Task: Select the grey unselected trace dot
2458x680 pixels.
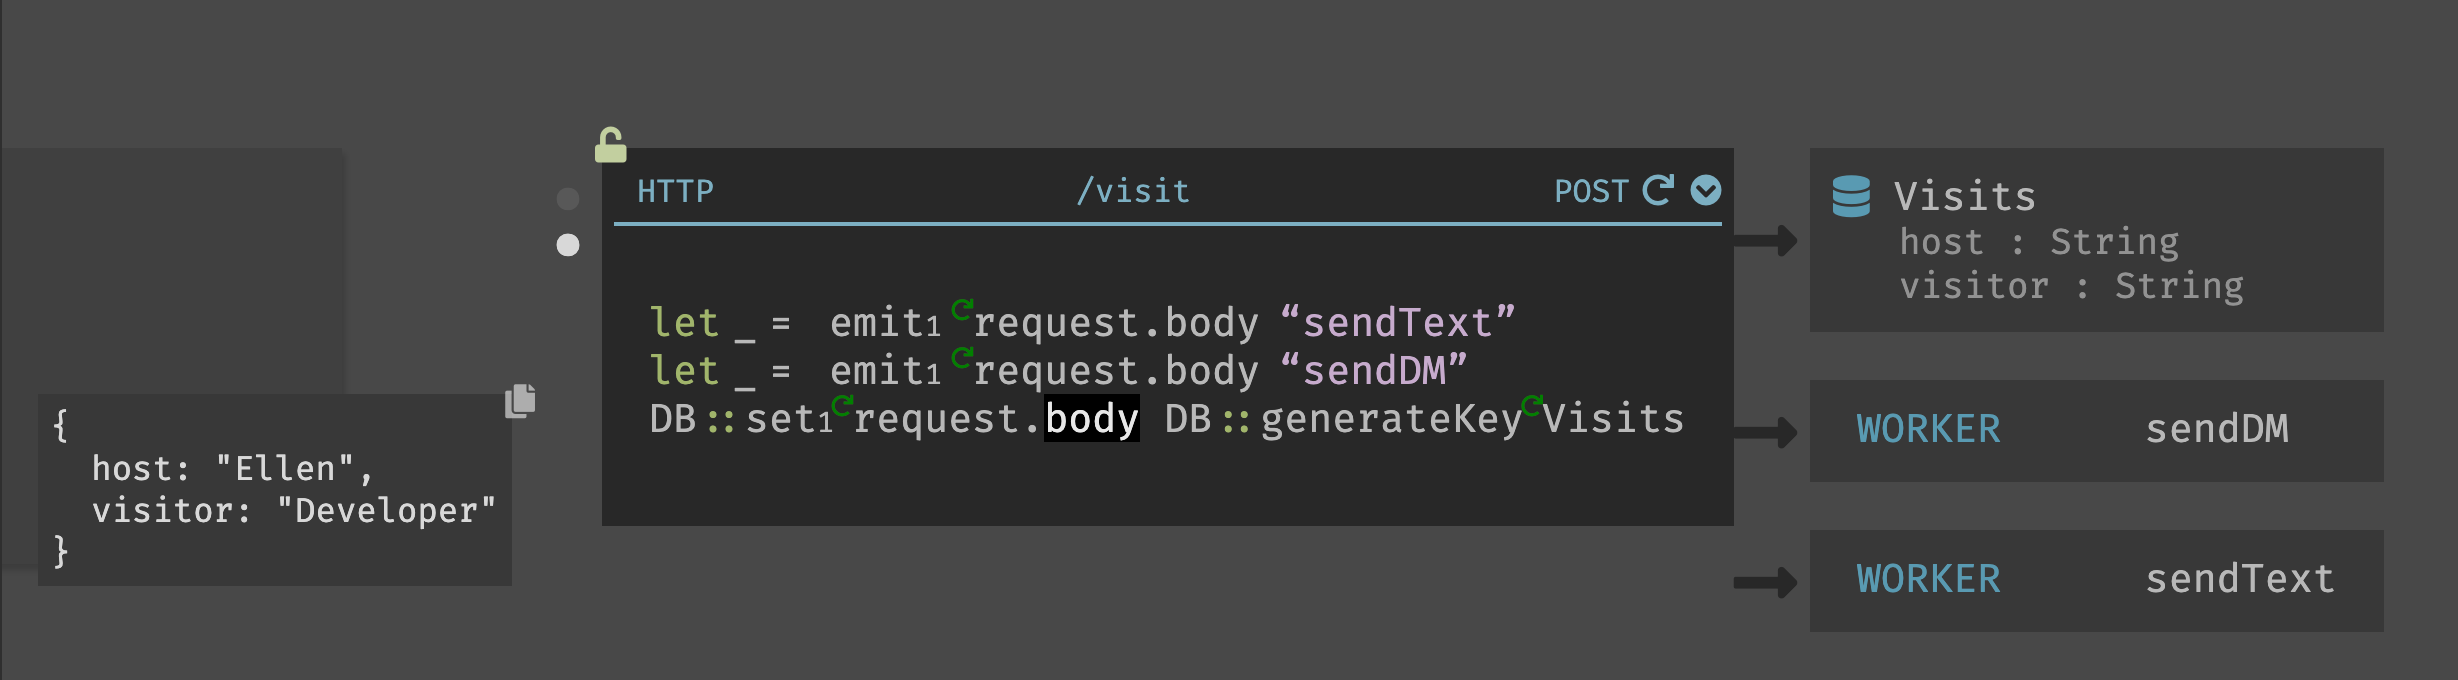Action: tap(568, 199)
